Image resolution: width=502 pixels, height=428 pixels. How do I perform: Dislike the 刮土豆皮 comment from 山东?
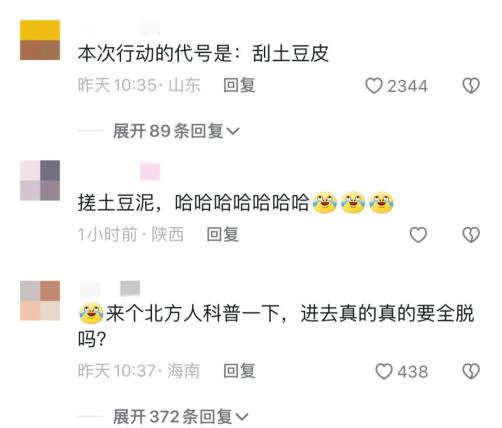(471, 86)
